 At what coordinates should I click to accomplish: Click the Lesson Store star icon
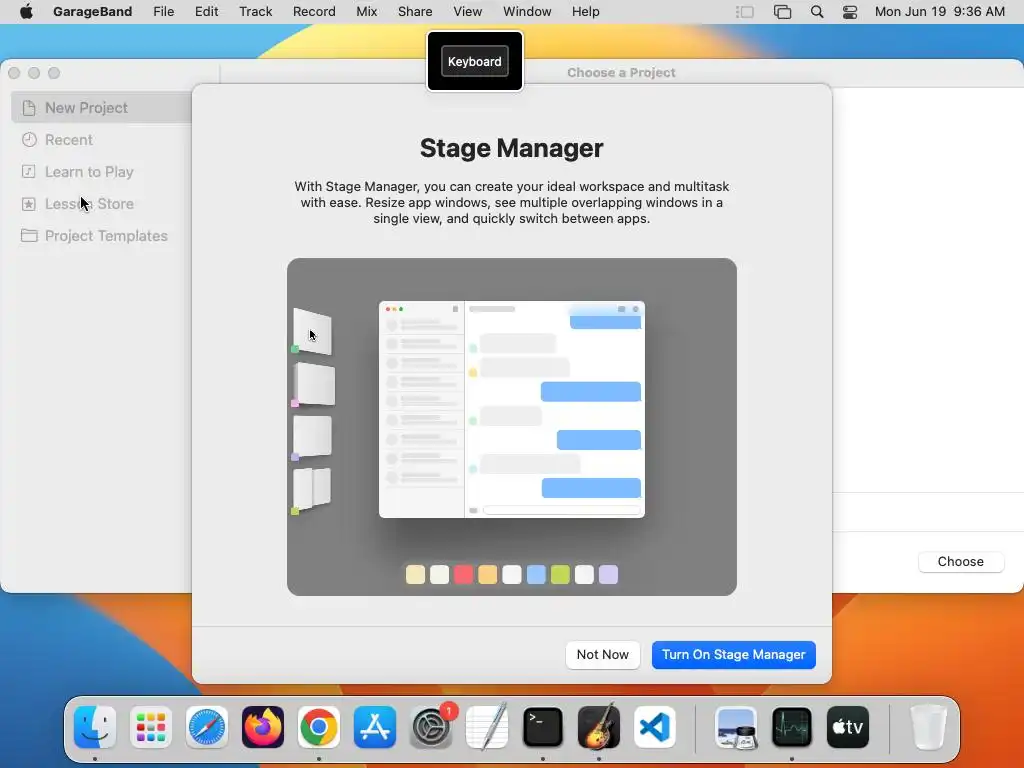click(x=29, y=204)
